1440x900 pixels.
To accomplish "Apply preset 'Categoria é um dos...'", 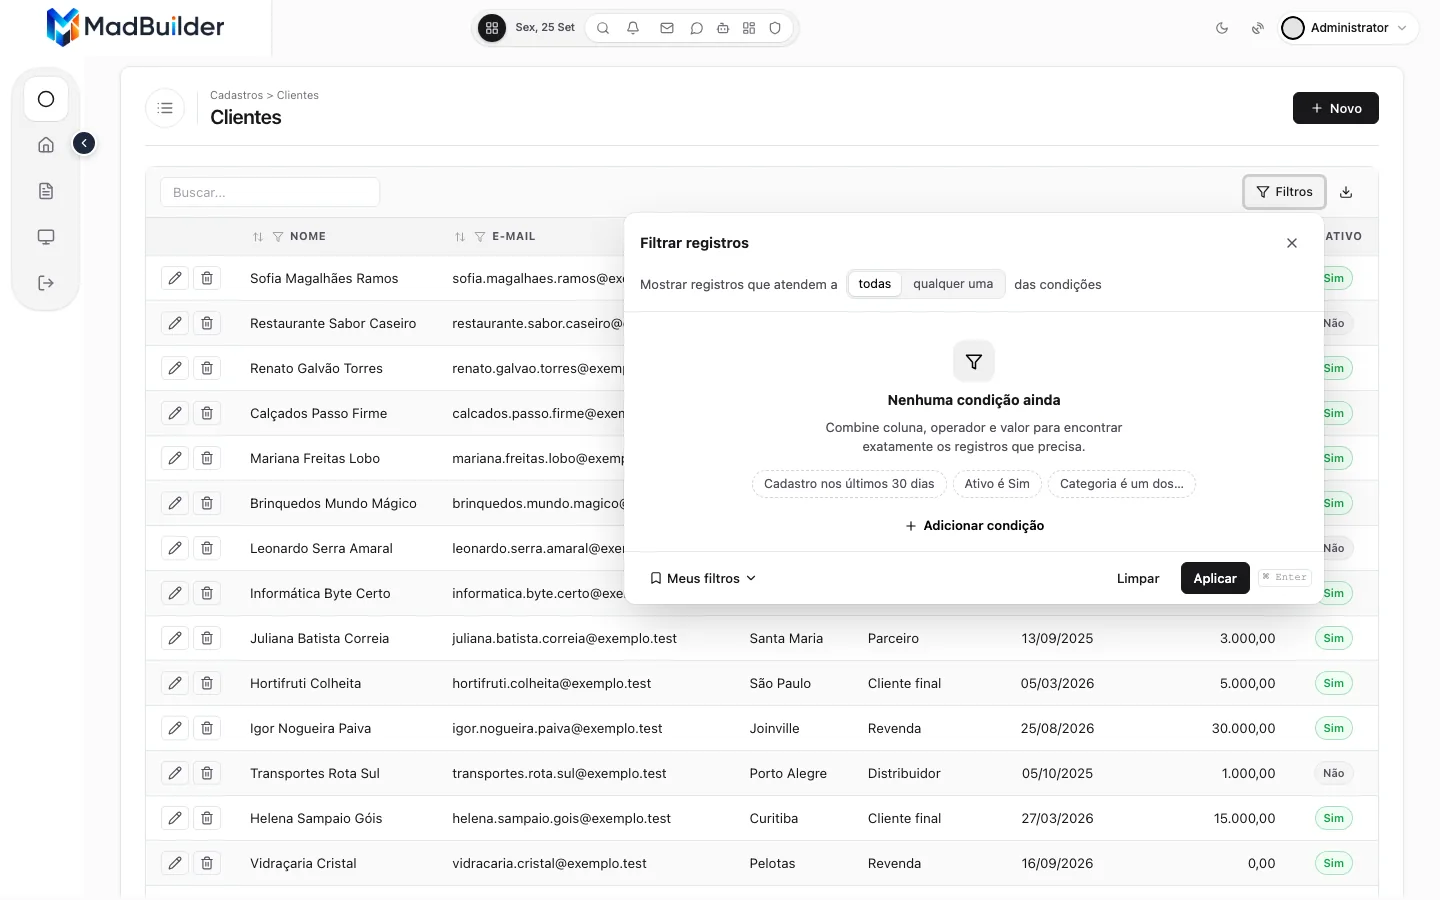I will (1121, 484).
